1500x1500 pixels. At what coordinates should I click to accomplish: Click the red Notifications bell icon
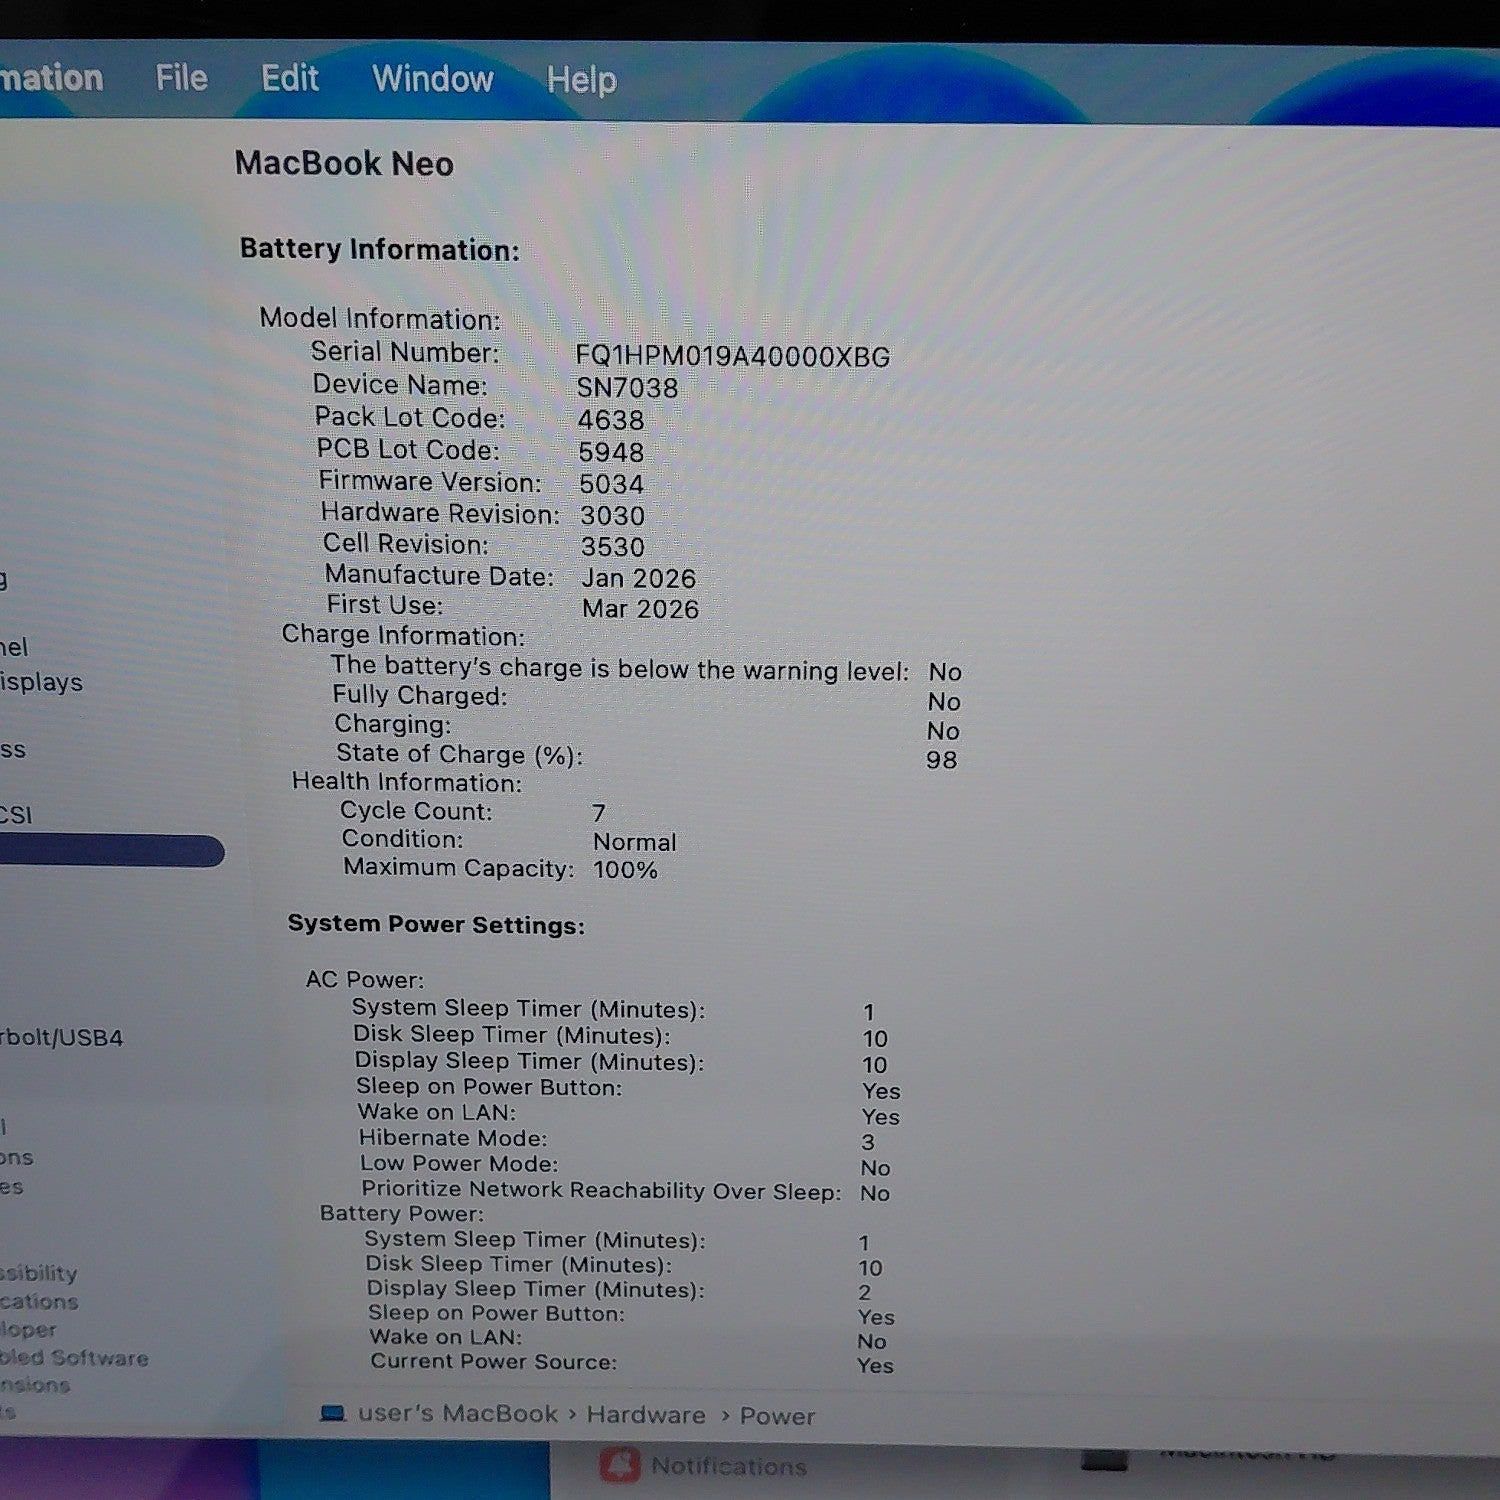pos(619,1465)
